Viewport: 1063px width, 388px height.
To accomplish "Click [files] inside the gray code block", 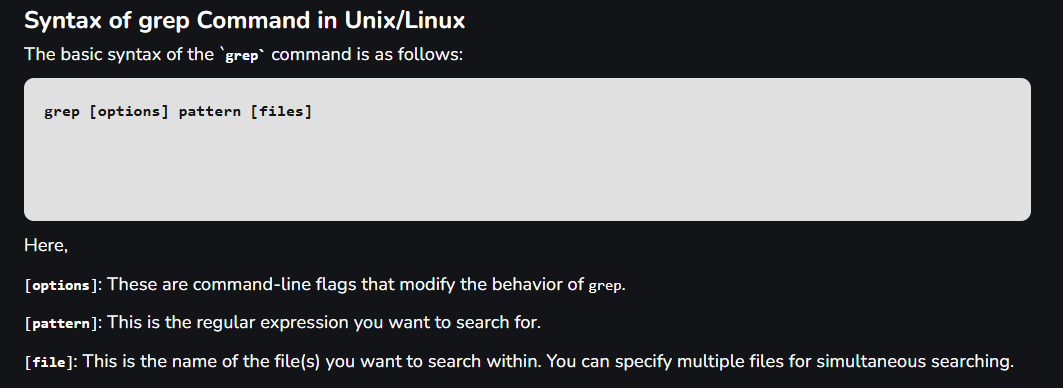I will (x=281, y=112).
